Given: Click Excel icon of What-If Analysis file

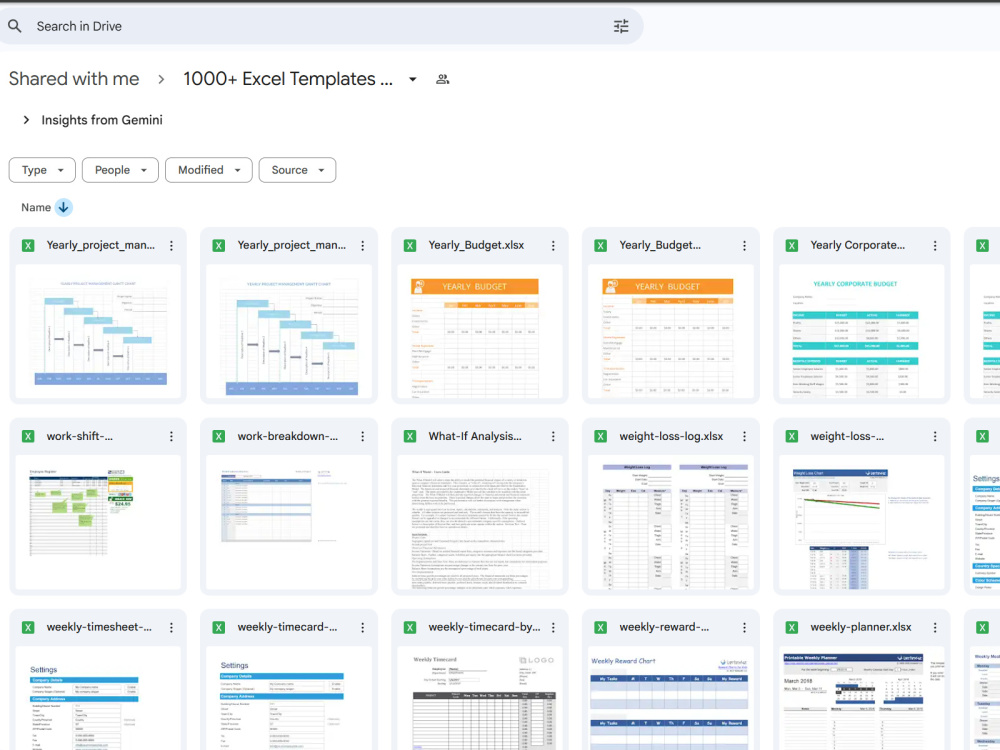Looking at the screenshot, I should point(410,436).
